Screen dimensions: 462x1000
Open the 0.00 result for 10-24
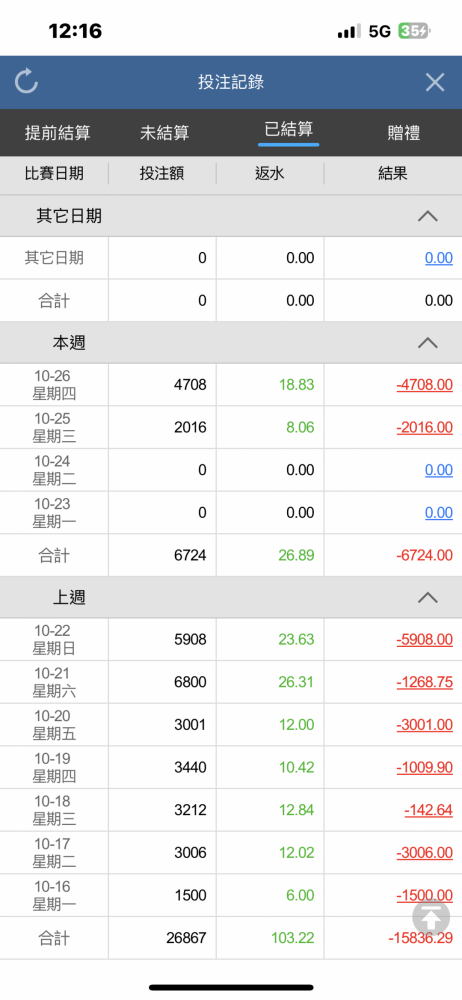click(439, 470)
